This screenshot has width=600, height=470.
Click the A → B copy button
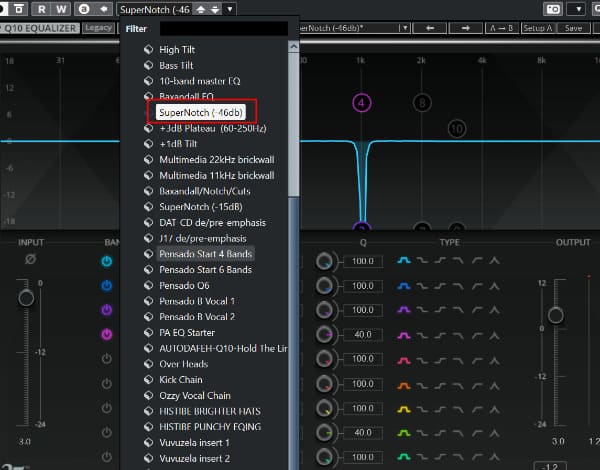click(501, 28)
